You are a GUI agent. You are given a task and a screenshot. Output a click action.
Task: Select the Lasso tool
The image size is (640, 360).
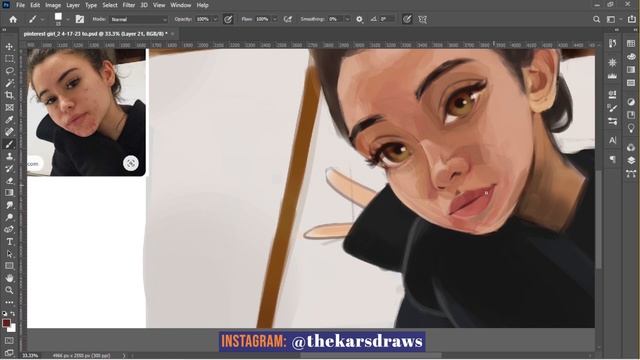(9, 71)
